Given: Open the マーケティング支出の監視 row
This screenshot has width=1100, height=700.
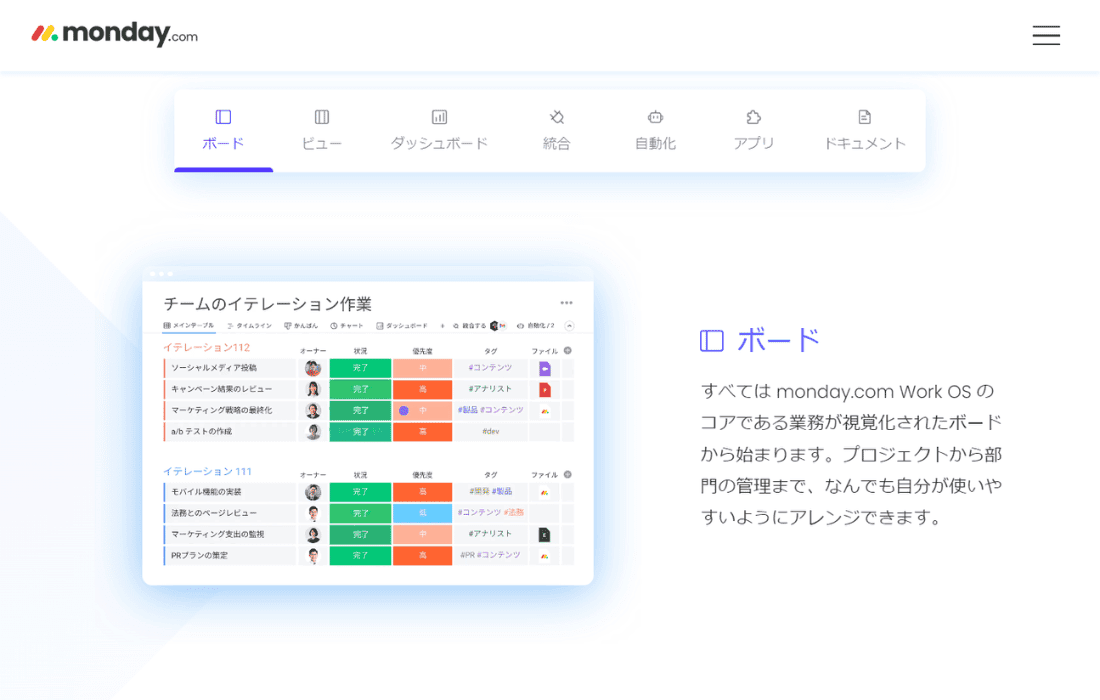Looking at the screenshot, I should 229,534.
